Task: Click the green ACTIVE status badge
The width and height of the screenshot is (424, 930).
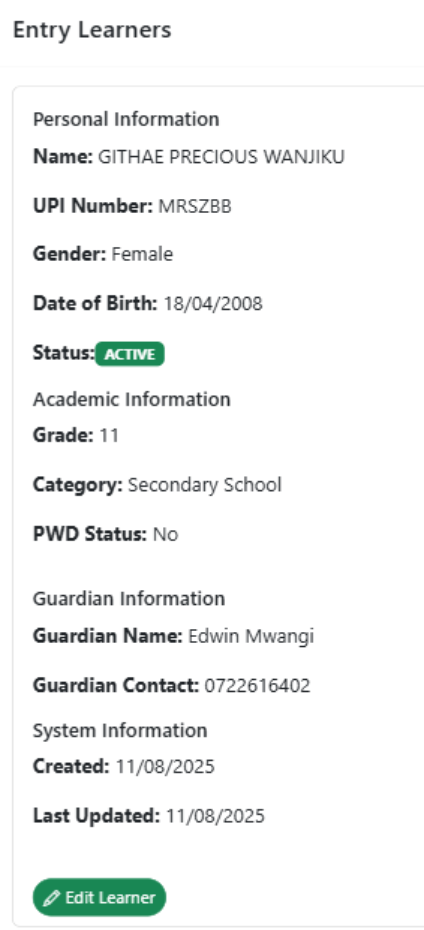Action: [x=130, y=354]
